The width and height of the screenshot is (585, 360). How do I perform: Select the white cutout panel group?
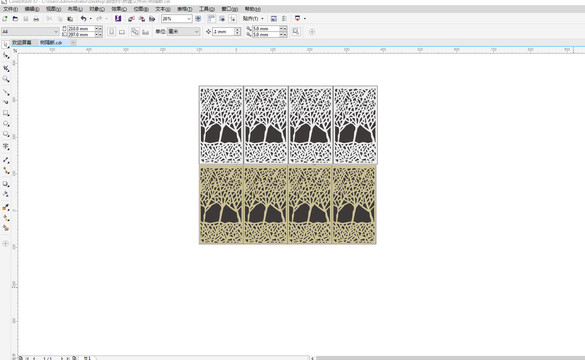coord(288,125)
